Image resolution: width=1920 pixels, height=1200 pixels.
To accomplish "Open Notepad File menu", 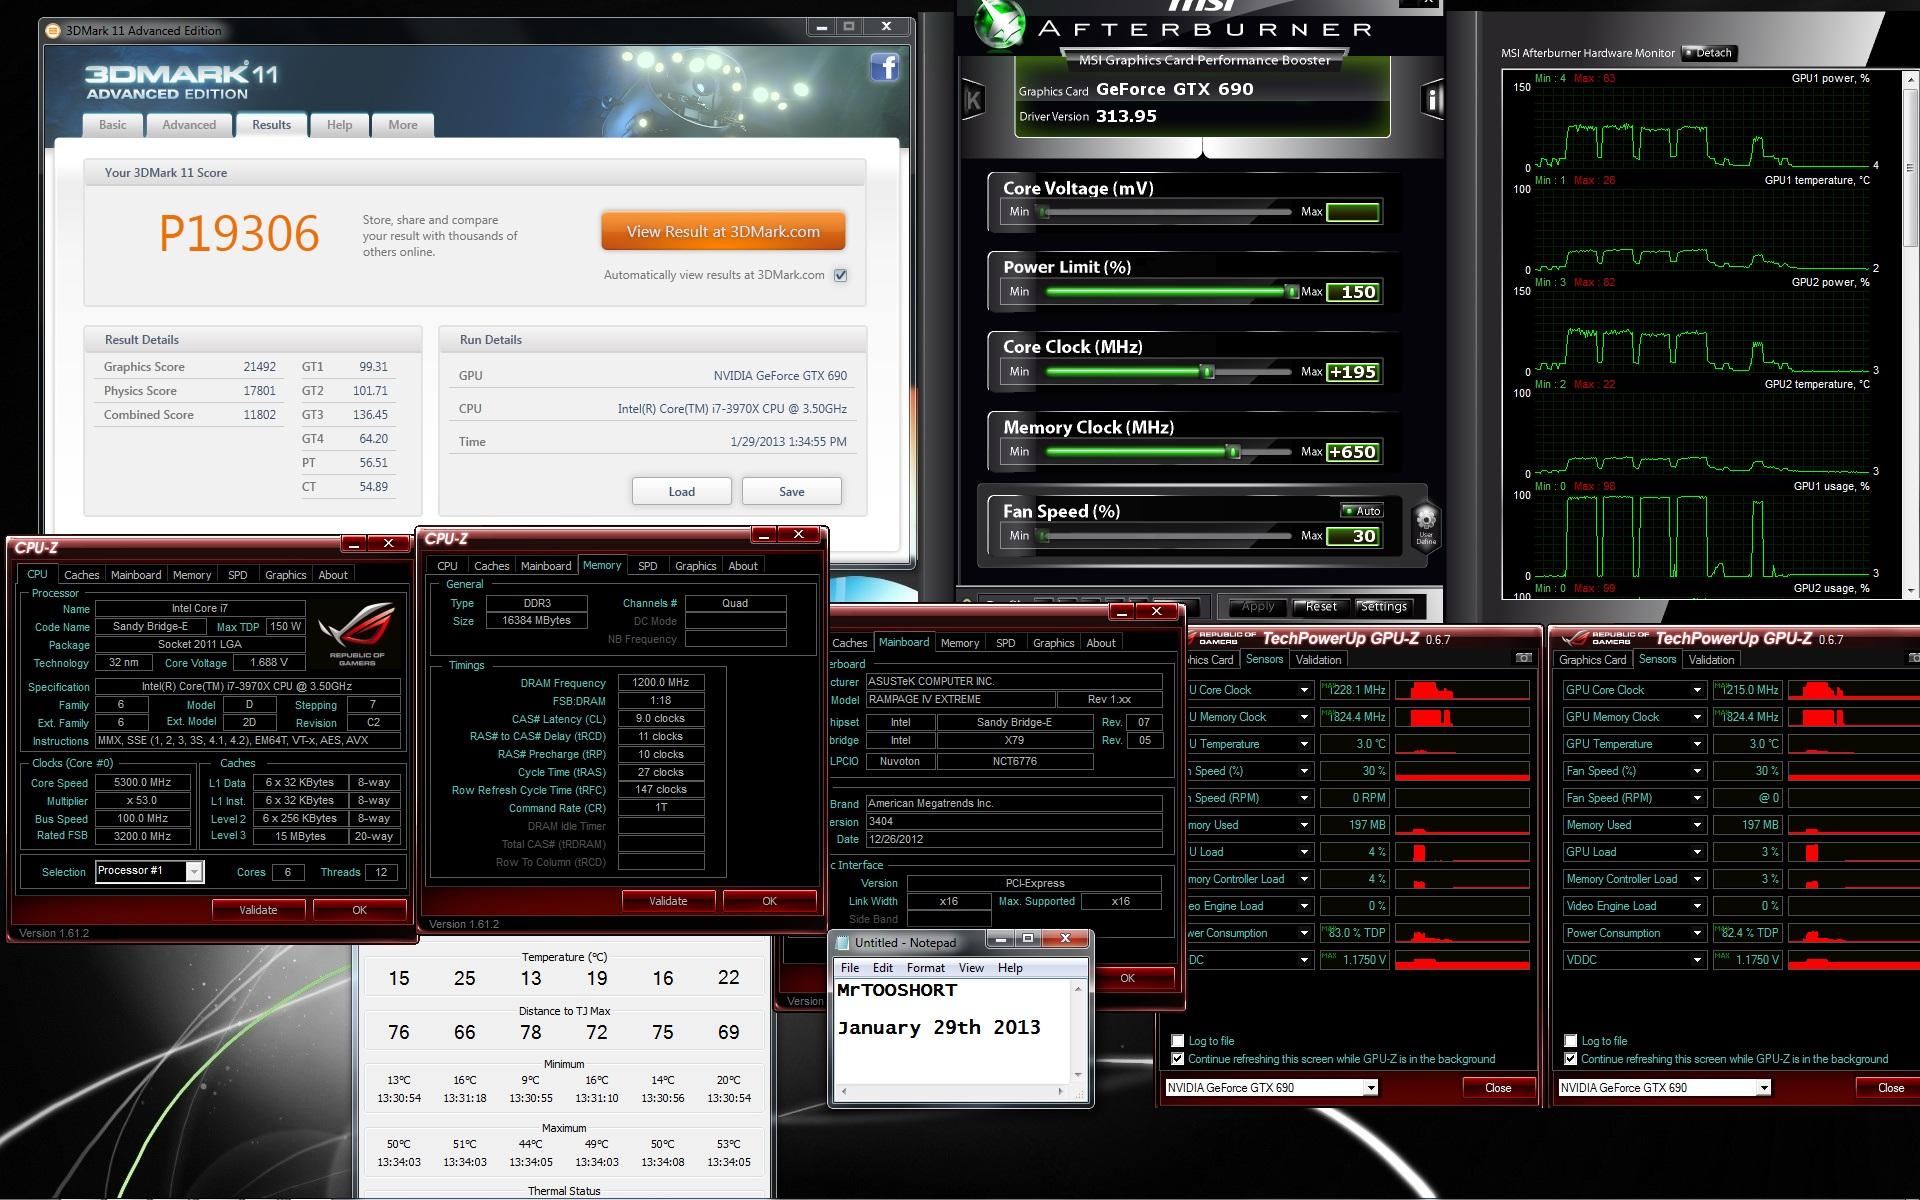I will tap(850, 968).
